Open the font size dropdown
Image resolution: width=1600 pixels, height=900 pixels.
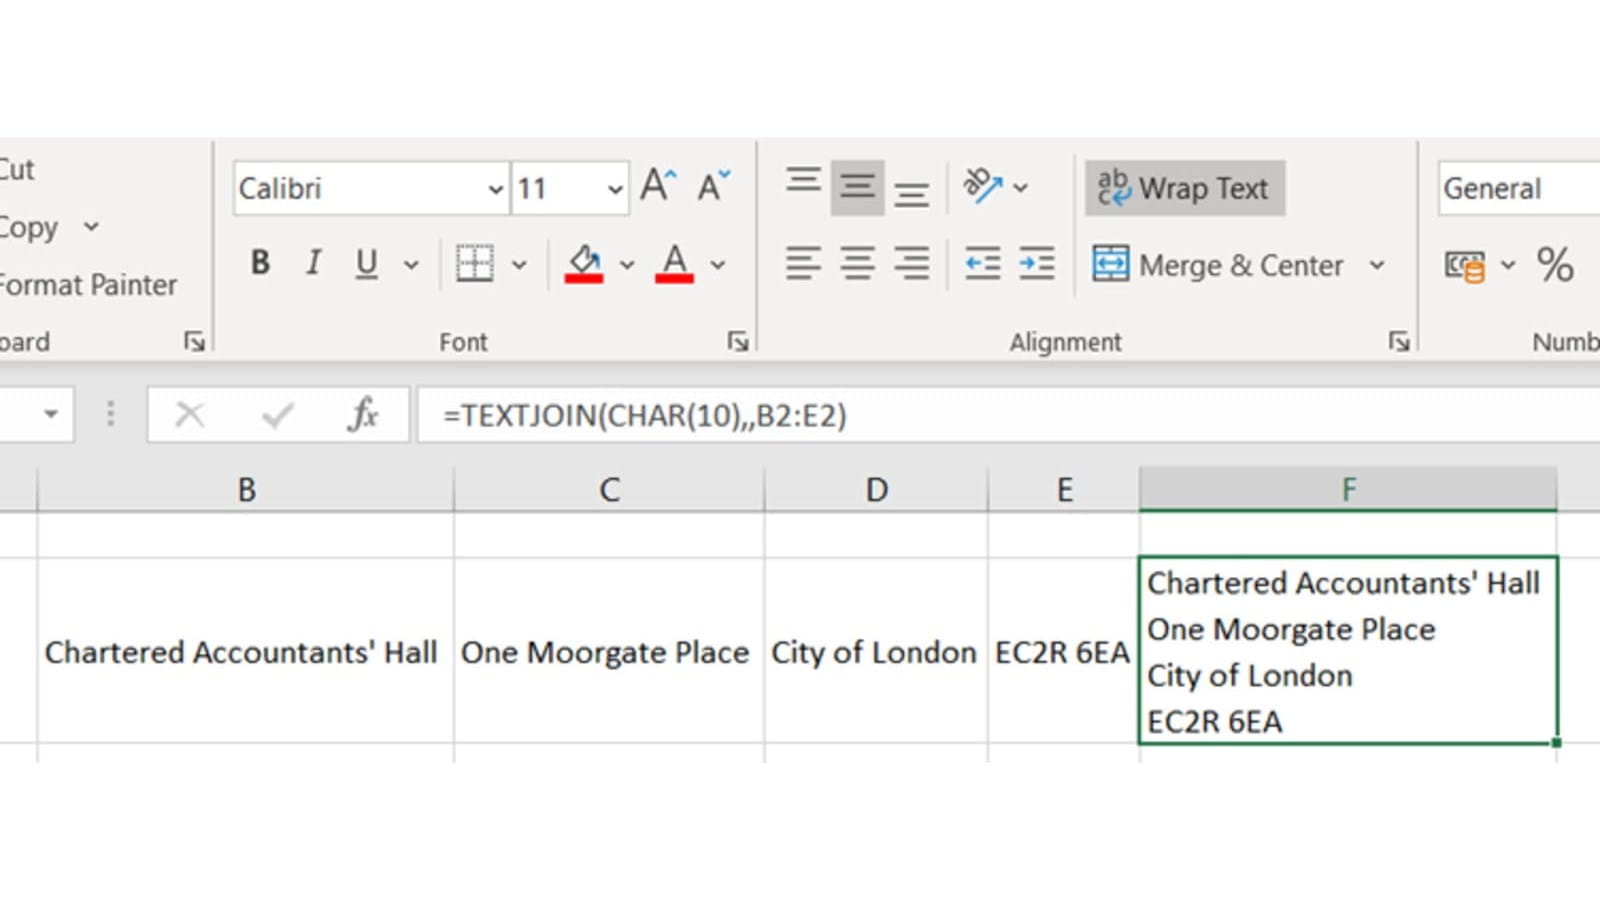pyautogui.click(x=614, y=189)
